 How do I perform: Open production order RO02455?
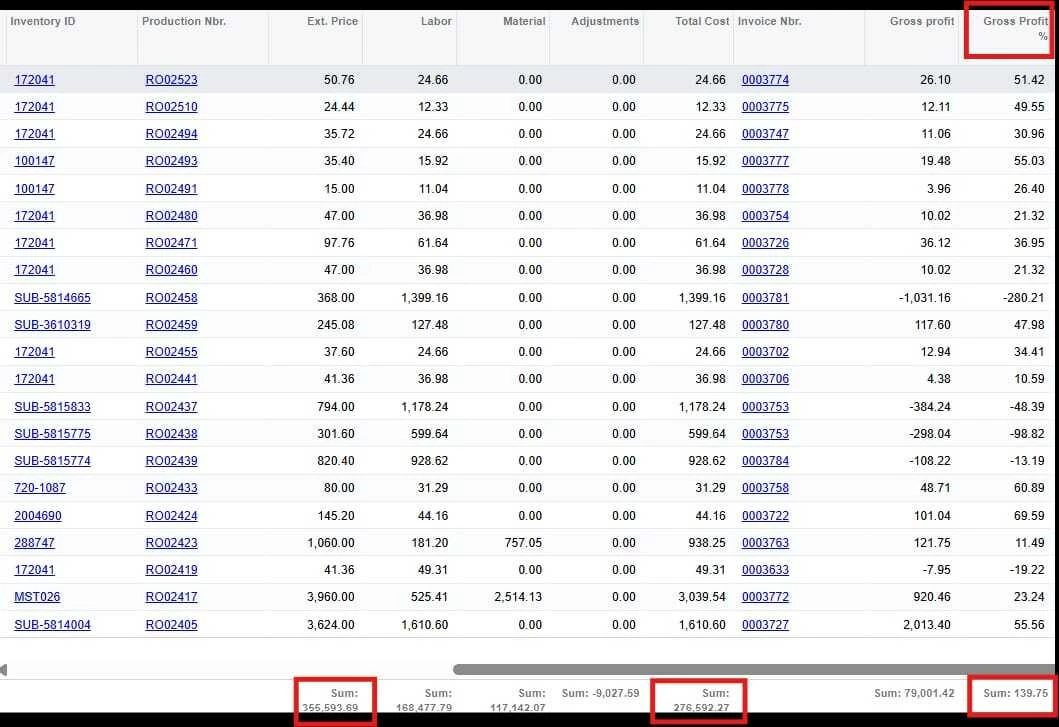tap(172, 351)
